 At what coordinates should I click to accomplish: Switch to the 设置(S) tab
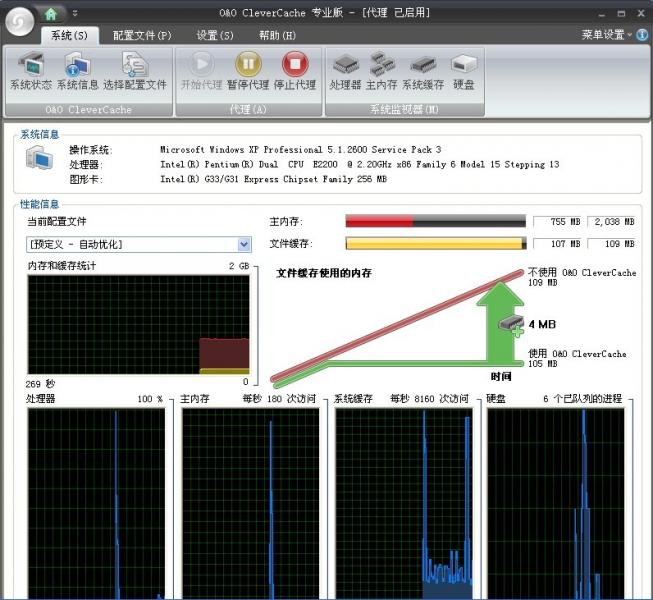coord(215,36)
